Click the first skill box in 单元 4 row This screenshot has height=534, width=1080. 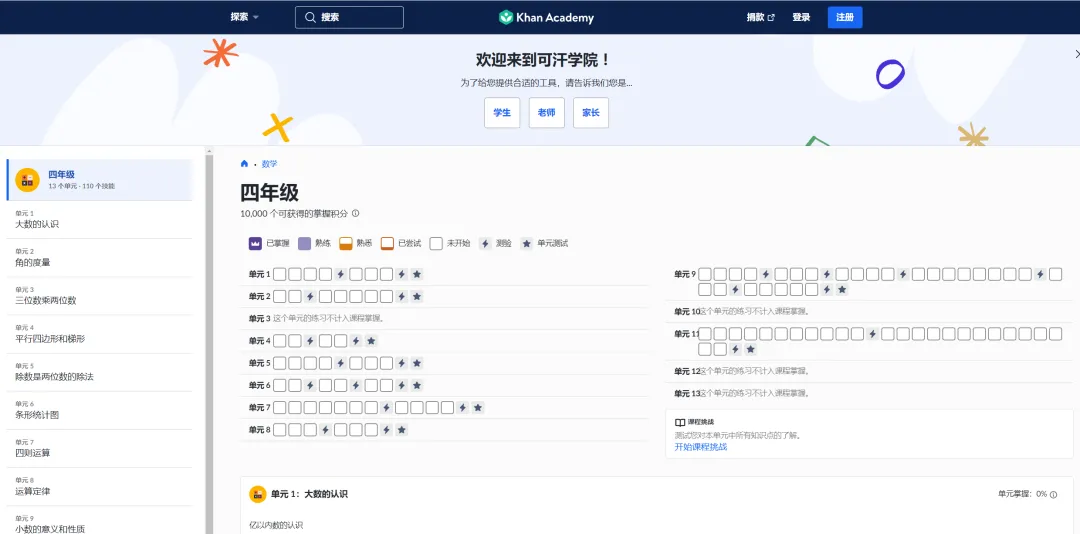click(280, 340)
